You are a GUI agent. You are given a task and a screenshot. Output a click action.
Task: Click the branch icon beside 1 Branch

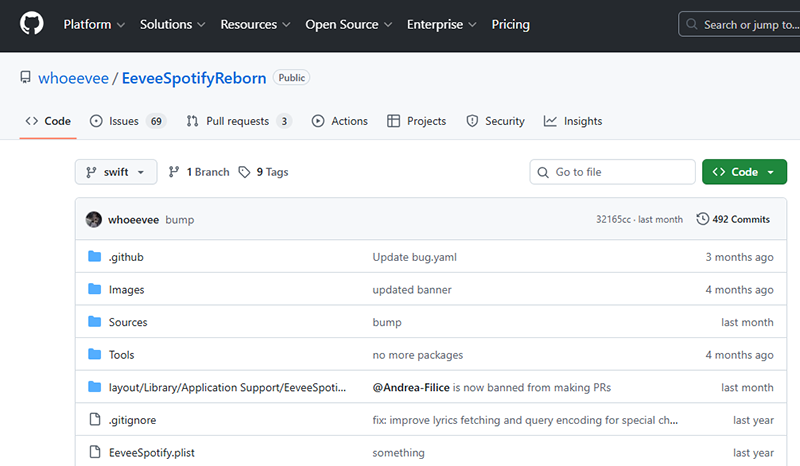click(x=174, y=172)
